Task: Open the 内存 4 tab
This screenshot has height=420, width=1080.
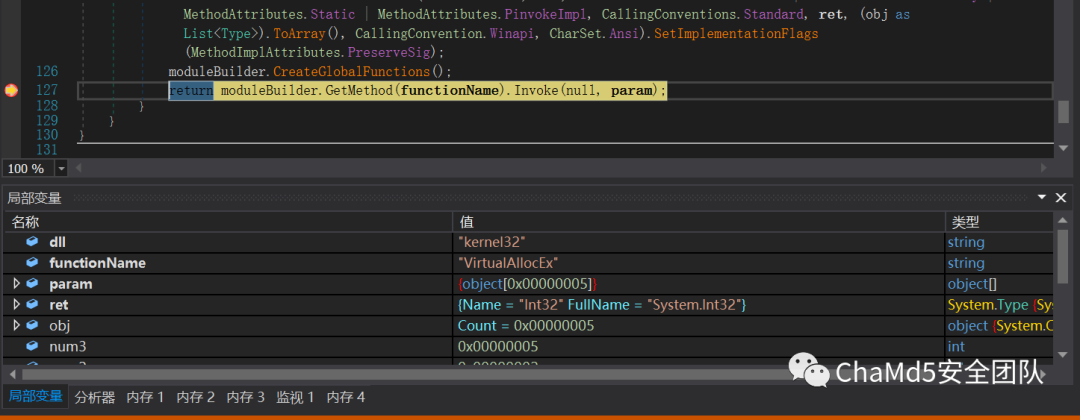Action: tap(345, 397)
